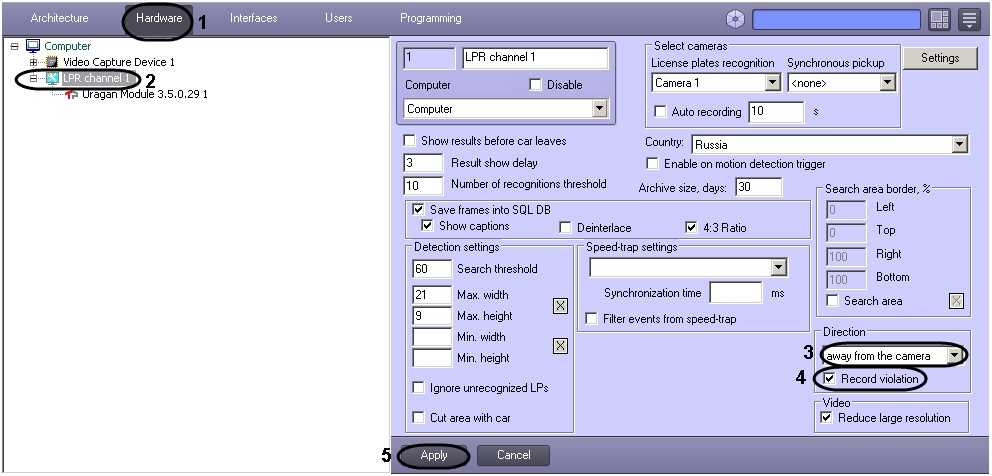The width and height of the screenshot is (992, 476).
Task: Click the Max. height field
Action: 432,316
